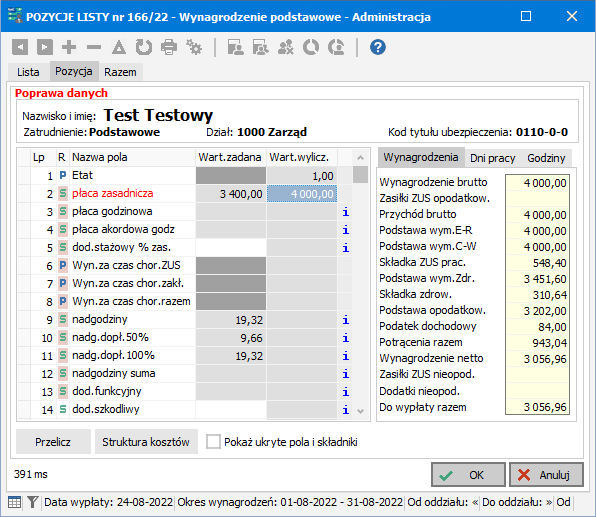Click the Przelicz button
This screenshot has height=517, width=596.
[53, 442]
